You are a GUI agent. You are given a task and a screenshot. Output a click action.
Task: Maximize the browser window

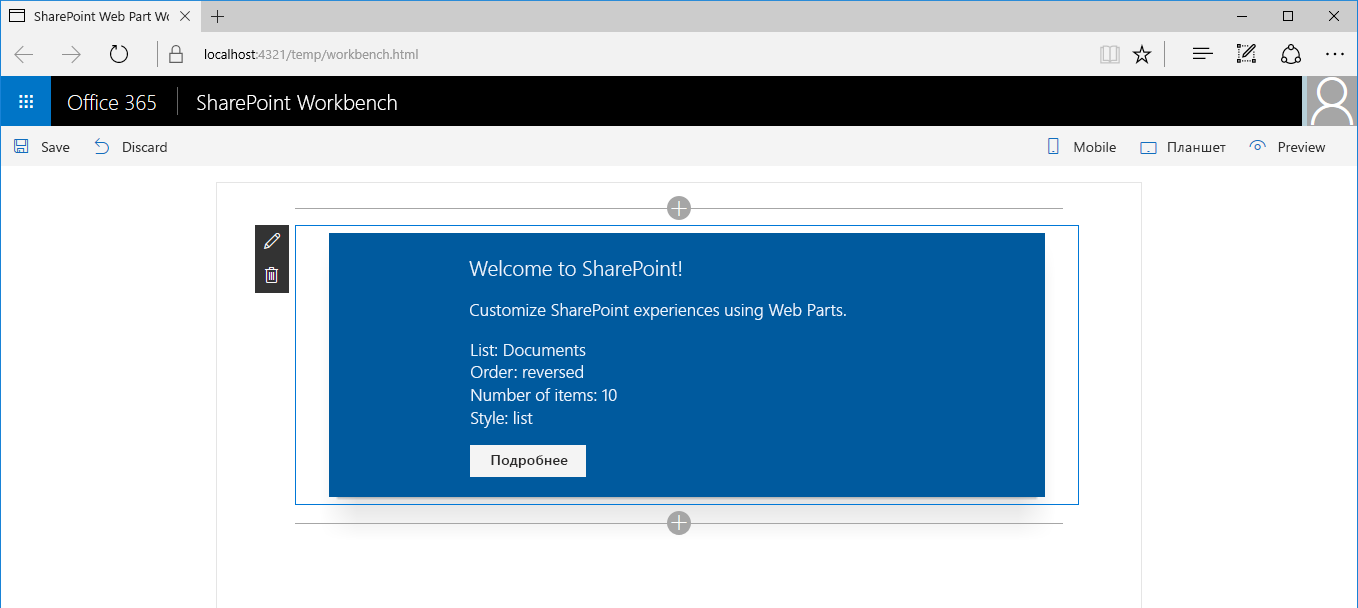1288,16
